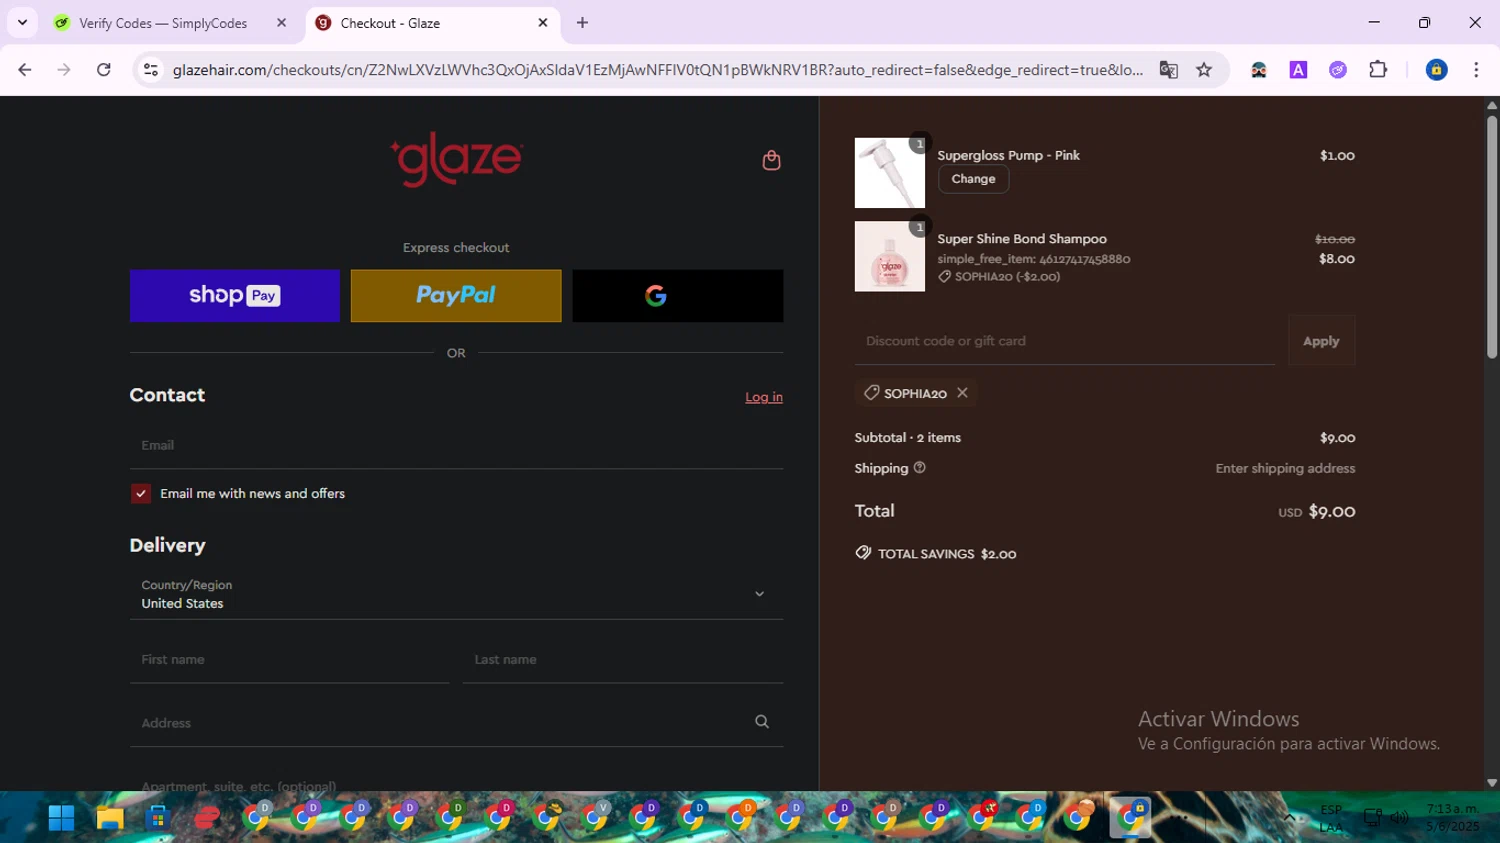Pay with Shop Pay
This screenshot has height=843, width=1500.
[x=235, y=296]
